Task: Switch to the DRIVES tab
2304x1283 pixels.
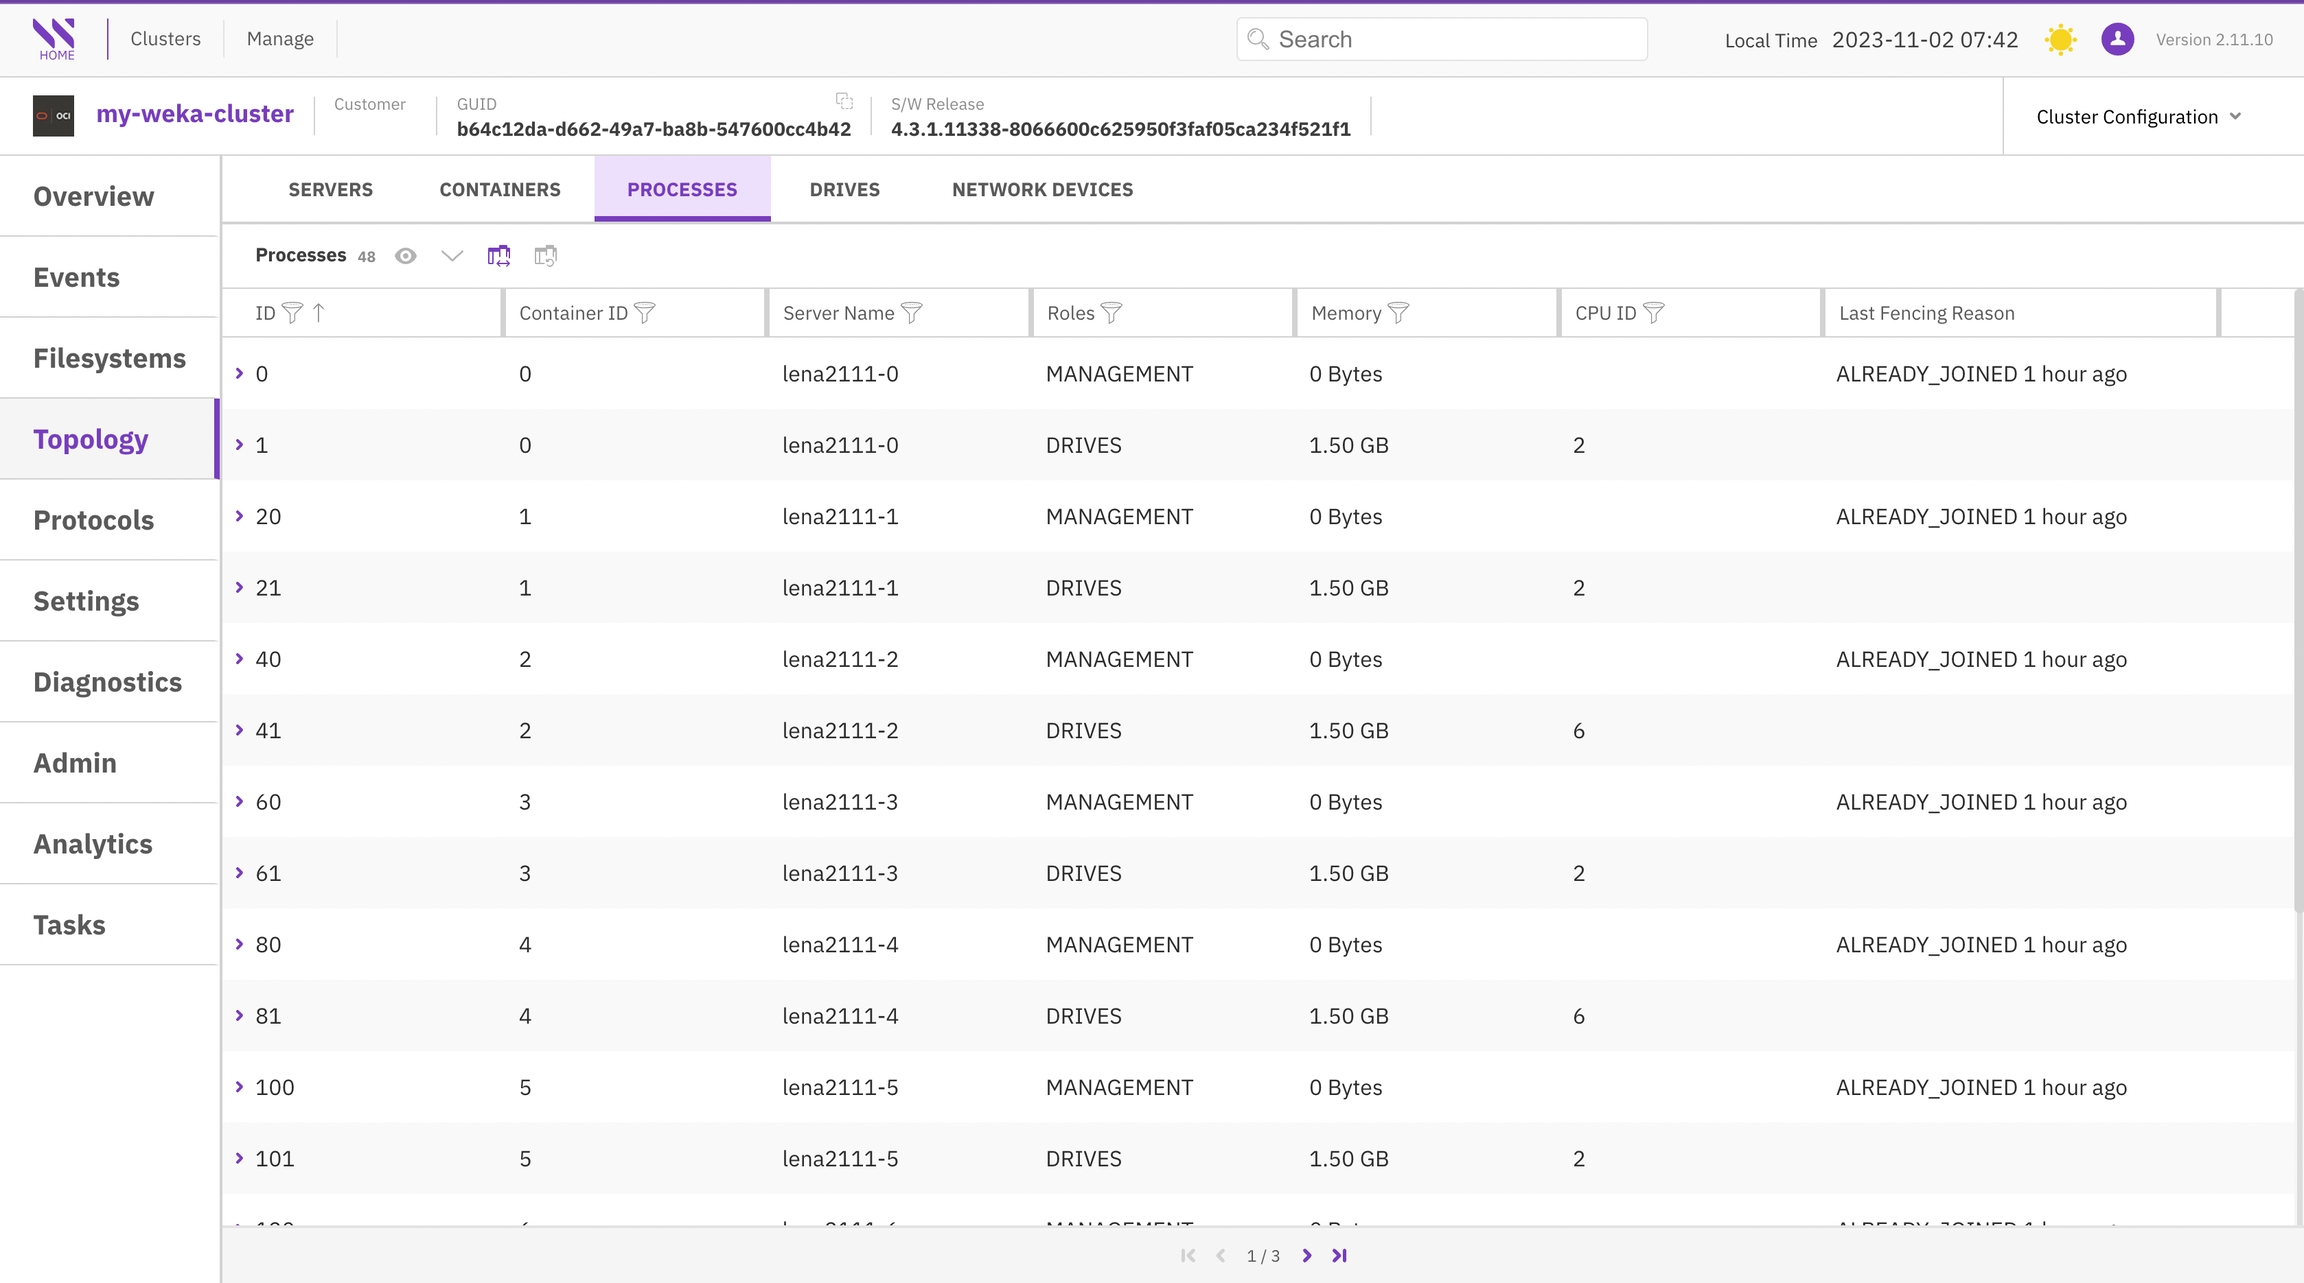Action: tap(844, 190)
